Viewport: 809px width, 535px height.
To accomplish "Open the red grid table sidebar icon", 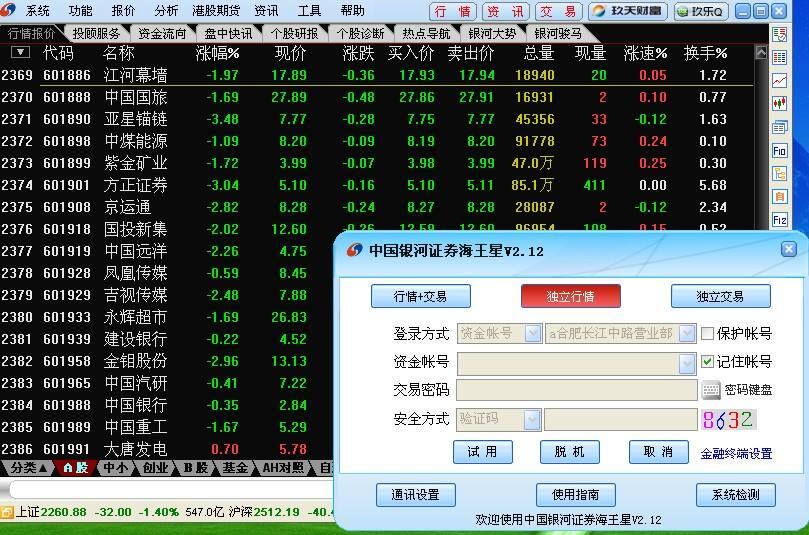I will (779, 57).
